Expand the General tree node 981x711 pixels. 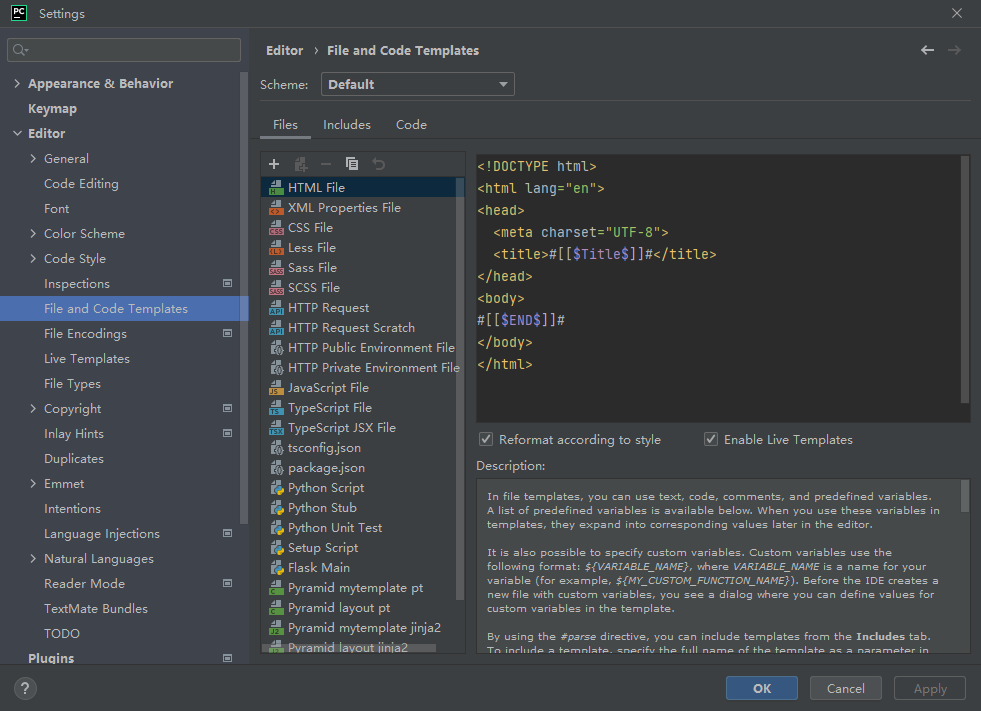click(x=33, y=158)
